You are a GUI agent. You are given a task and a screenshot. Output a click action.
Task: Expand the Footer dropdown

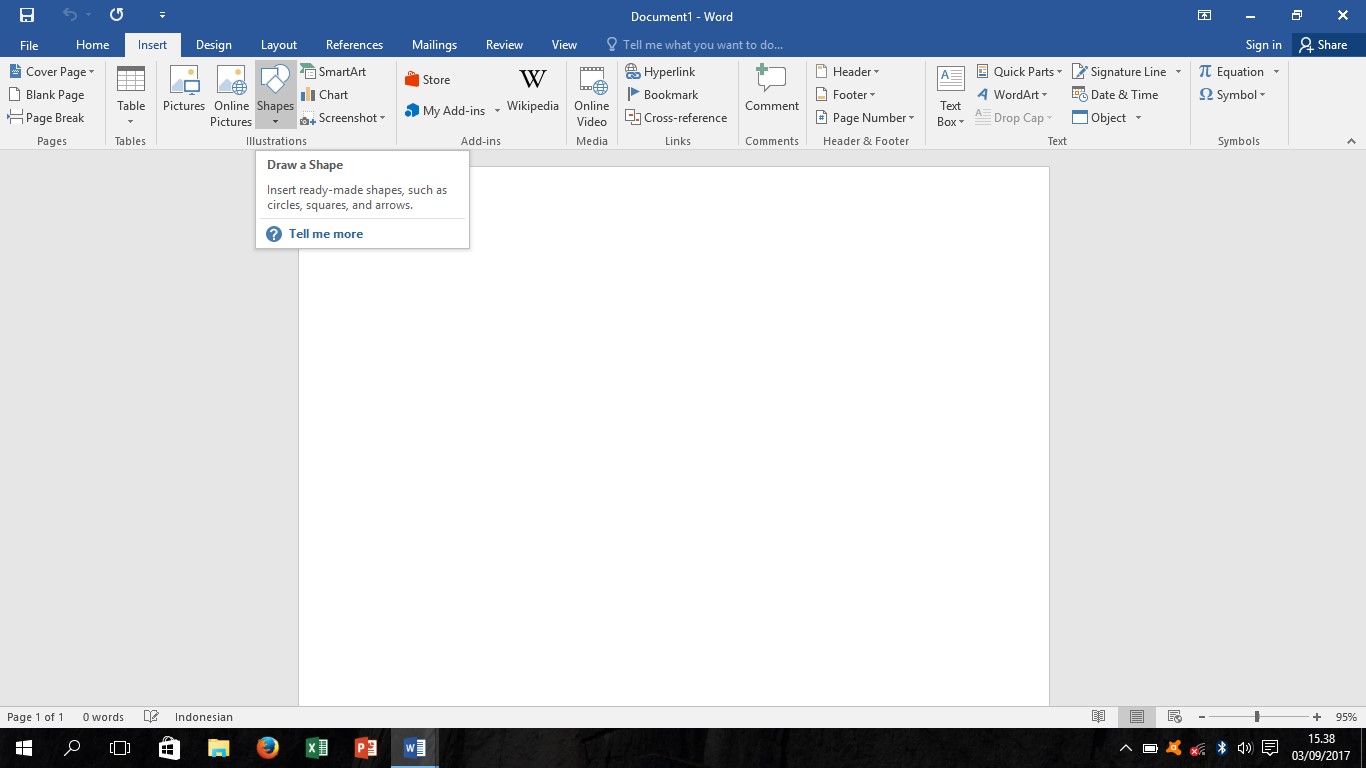846,95
